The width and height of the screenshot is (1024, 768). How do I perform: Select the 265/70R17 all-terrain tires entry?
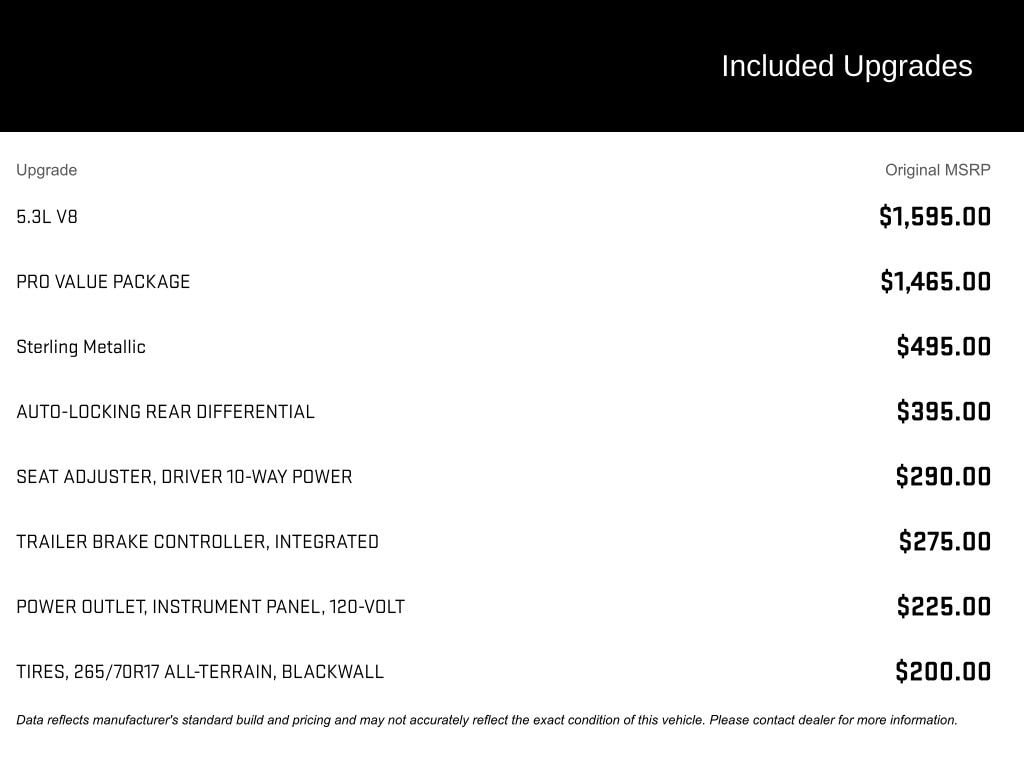200,672
